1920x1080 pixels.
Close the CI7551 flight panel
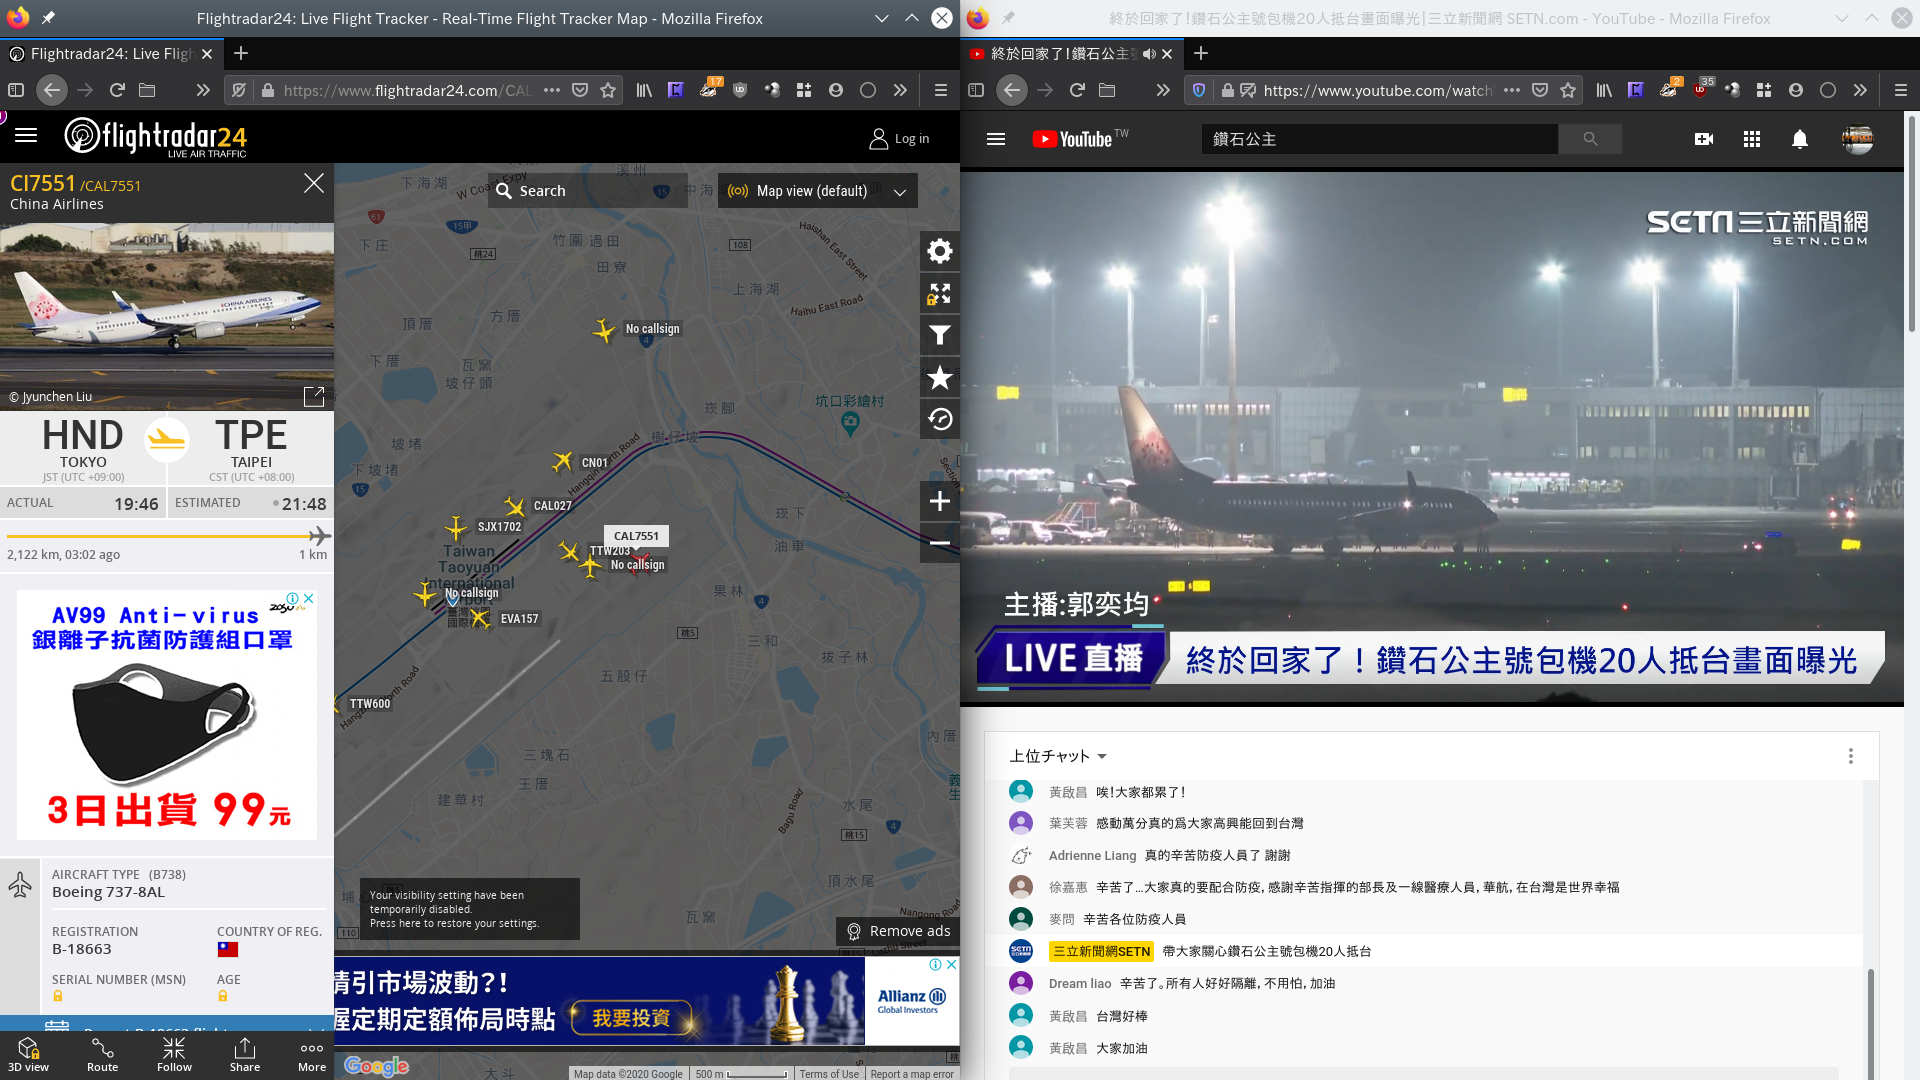pos(314,183)
